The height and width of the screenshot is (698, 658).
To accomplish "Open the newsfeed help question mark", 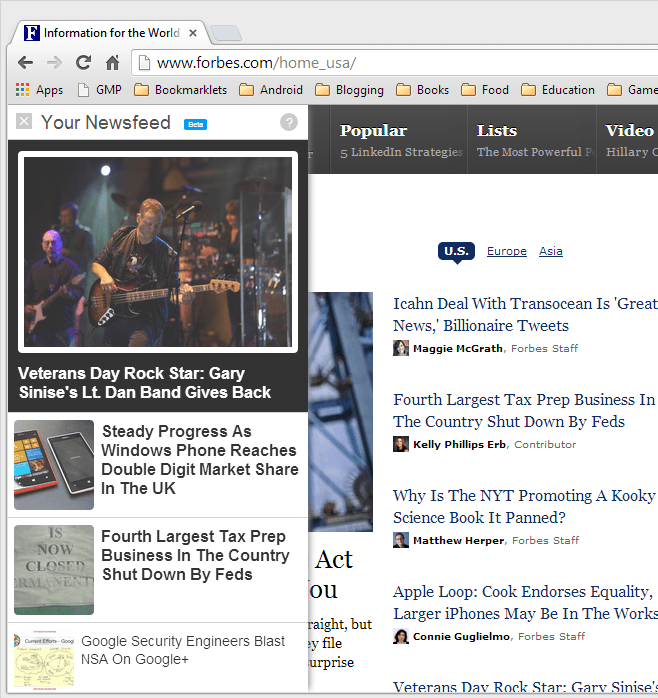I will 289,122.
